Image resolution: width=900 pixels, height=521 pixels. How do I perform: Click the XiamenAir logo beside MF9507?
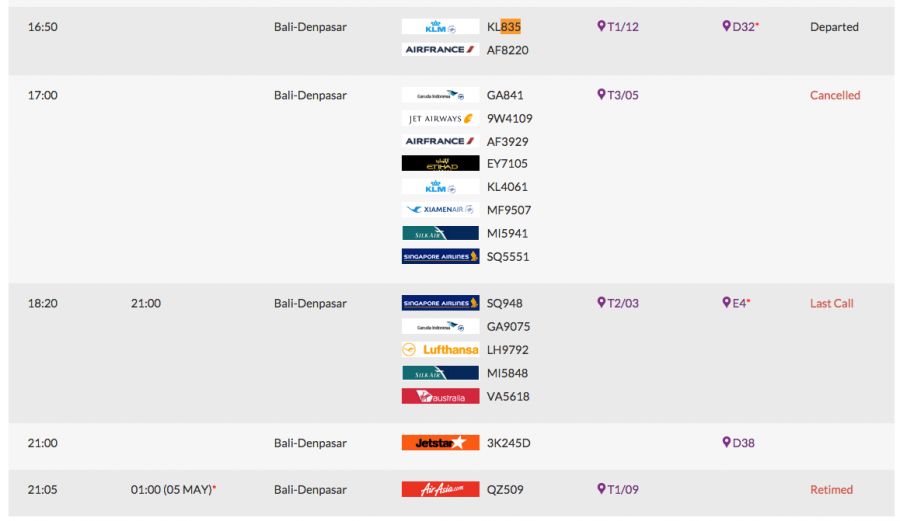coord(440,210)
